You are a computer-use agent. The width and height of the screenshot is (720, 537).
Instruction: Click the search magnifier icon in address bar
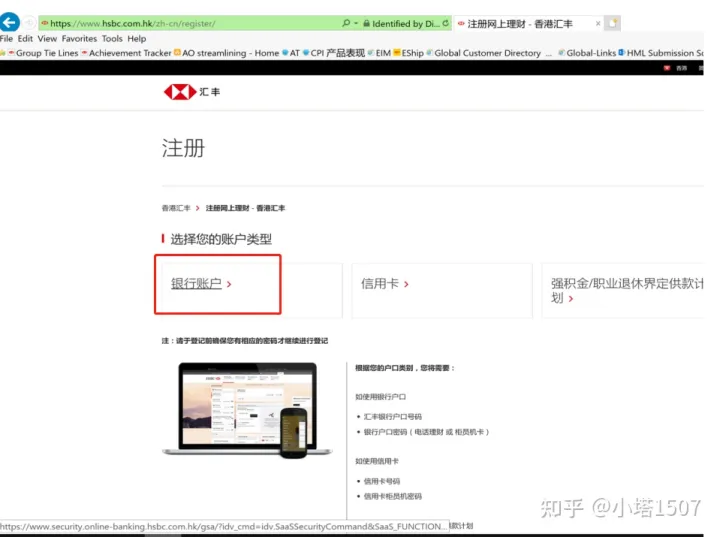346,23
